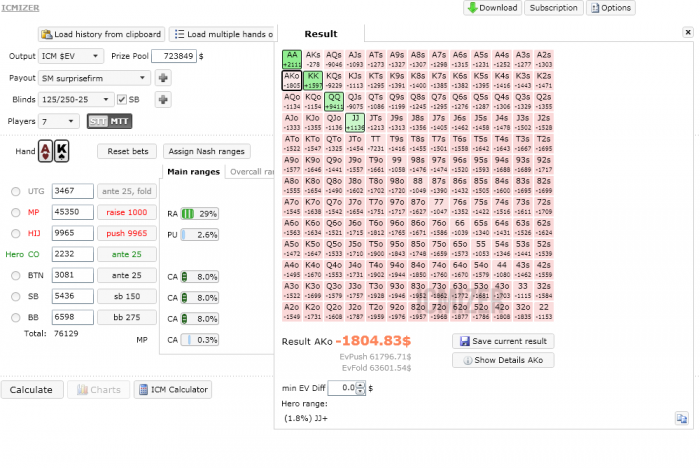
Task: Adjust the RA 29% range slider
Action: point(200,213)
